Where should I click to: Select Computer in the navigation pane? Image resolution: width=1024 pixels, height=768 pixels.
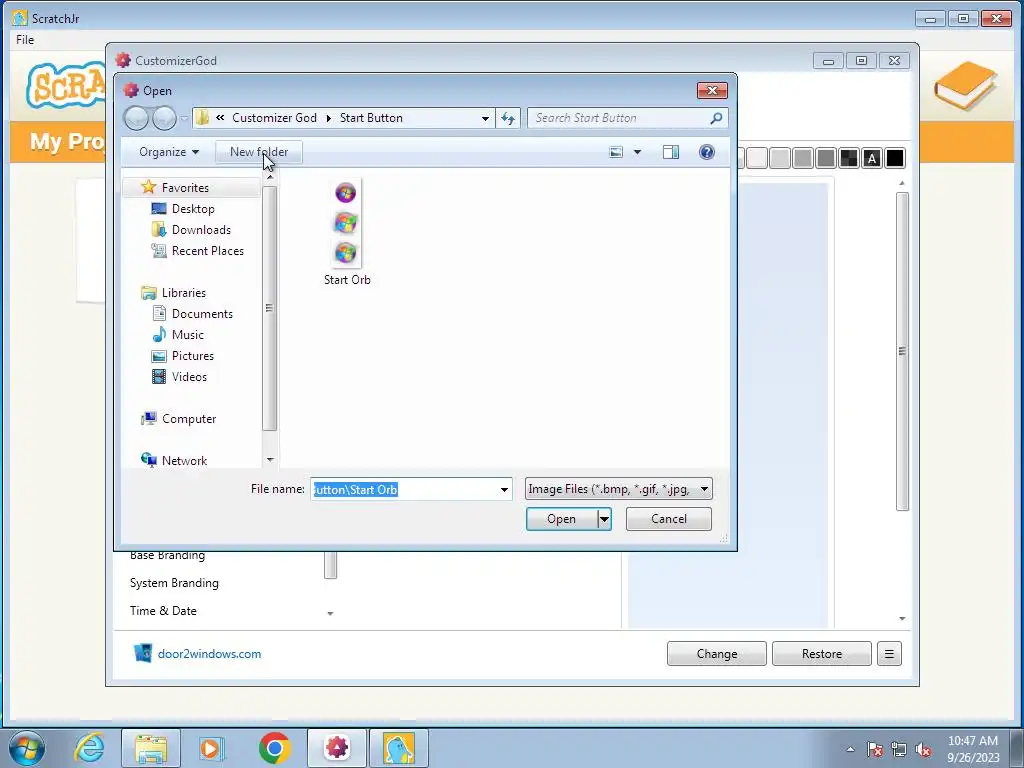189,419
